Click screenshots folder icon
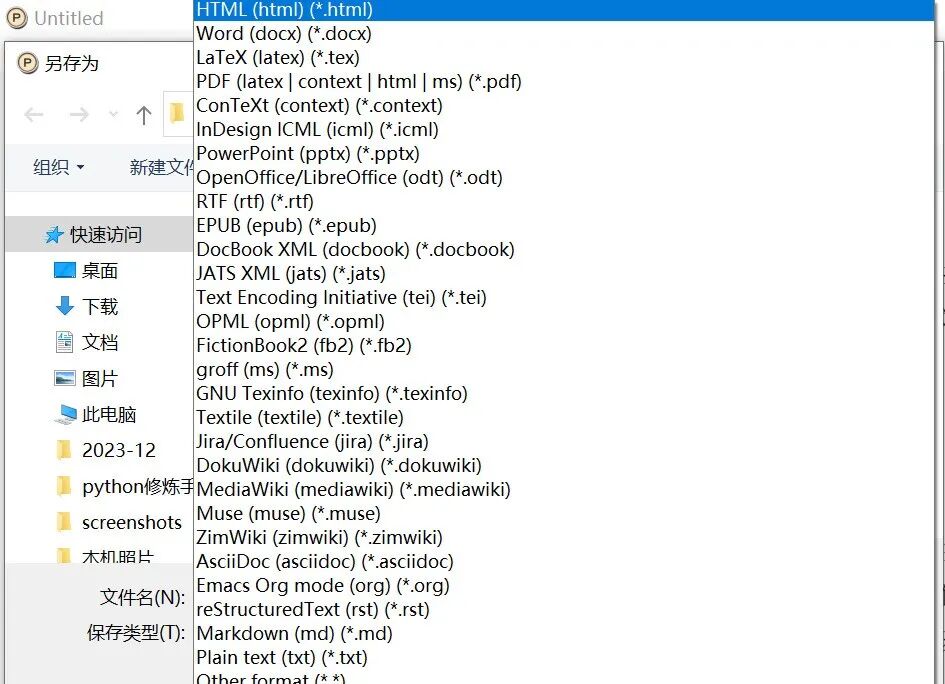 pos(63,522)
